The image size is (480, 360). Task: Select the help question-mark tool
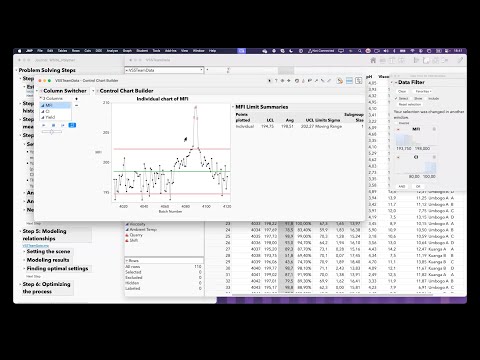tap(276, 81)
